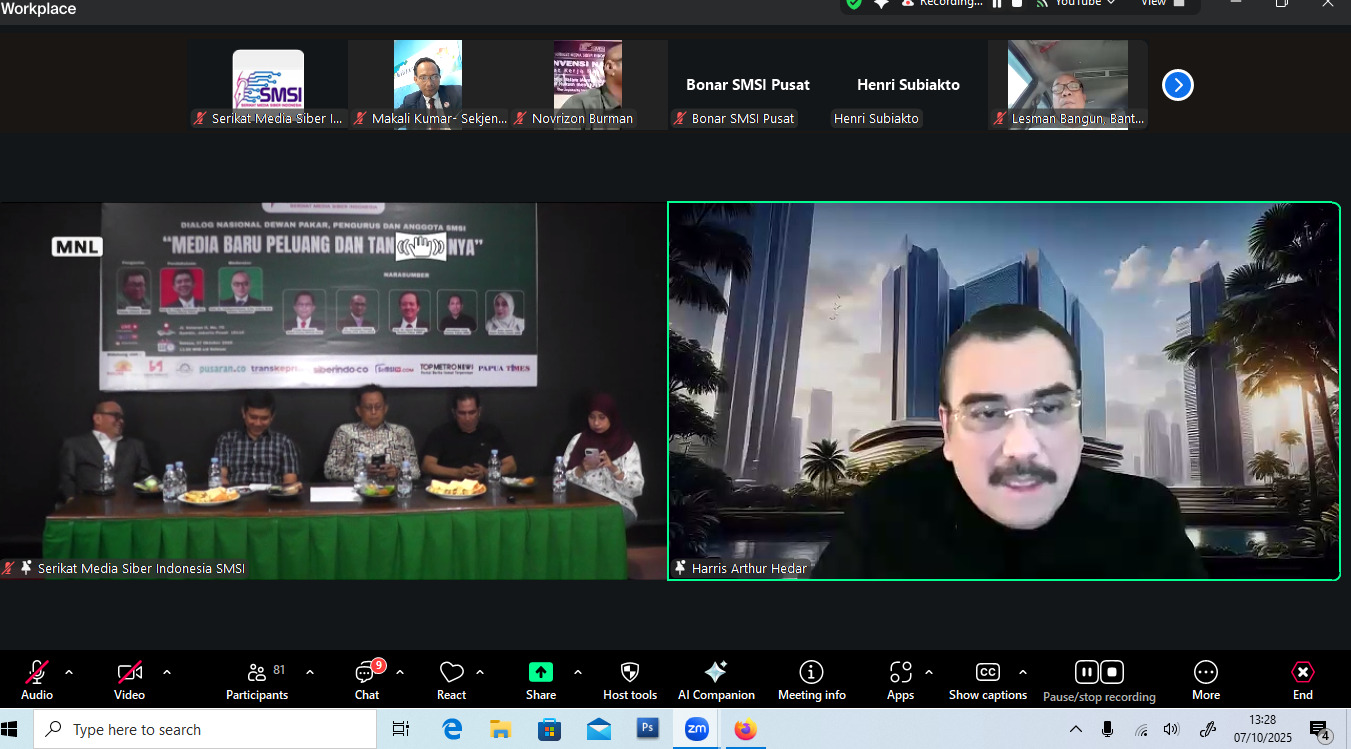Image resolution: width=1351 pixels, height=749 pixels.
Task: Click the Windows taskbar search box
Action: point(205,730)
